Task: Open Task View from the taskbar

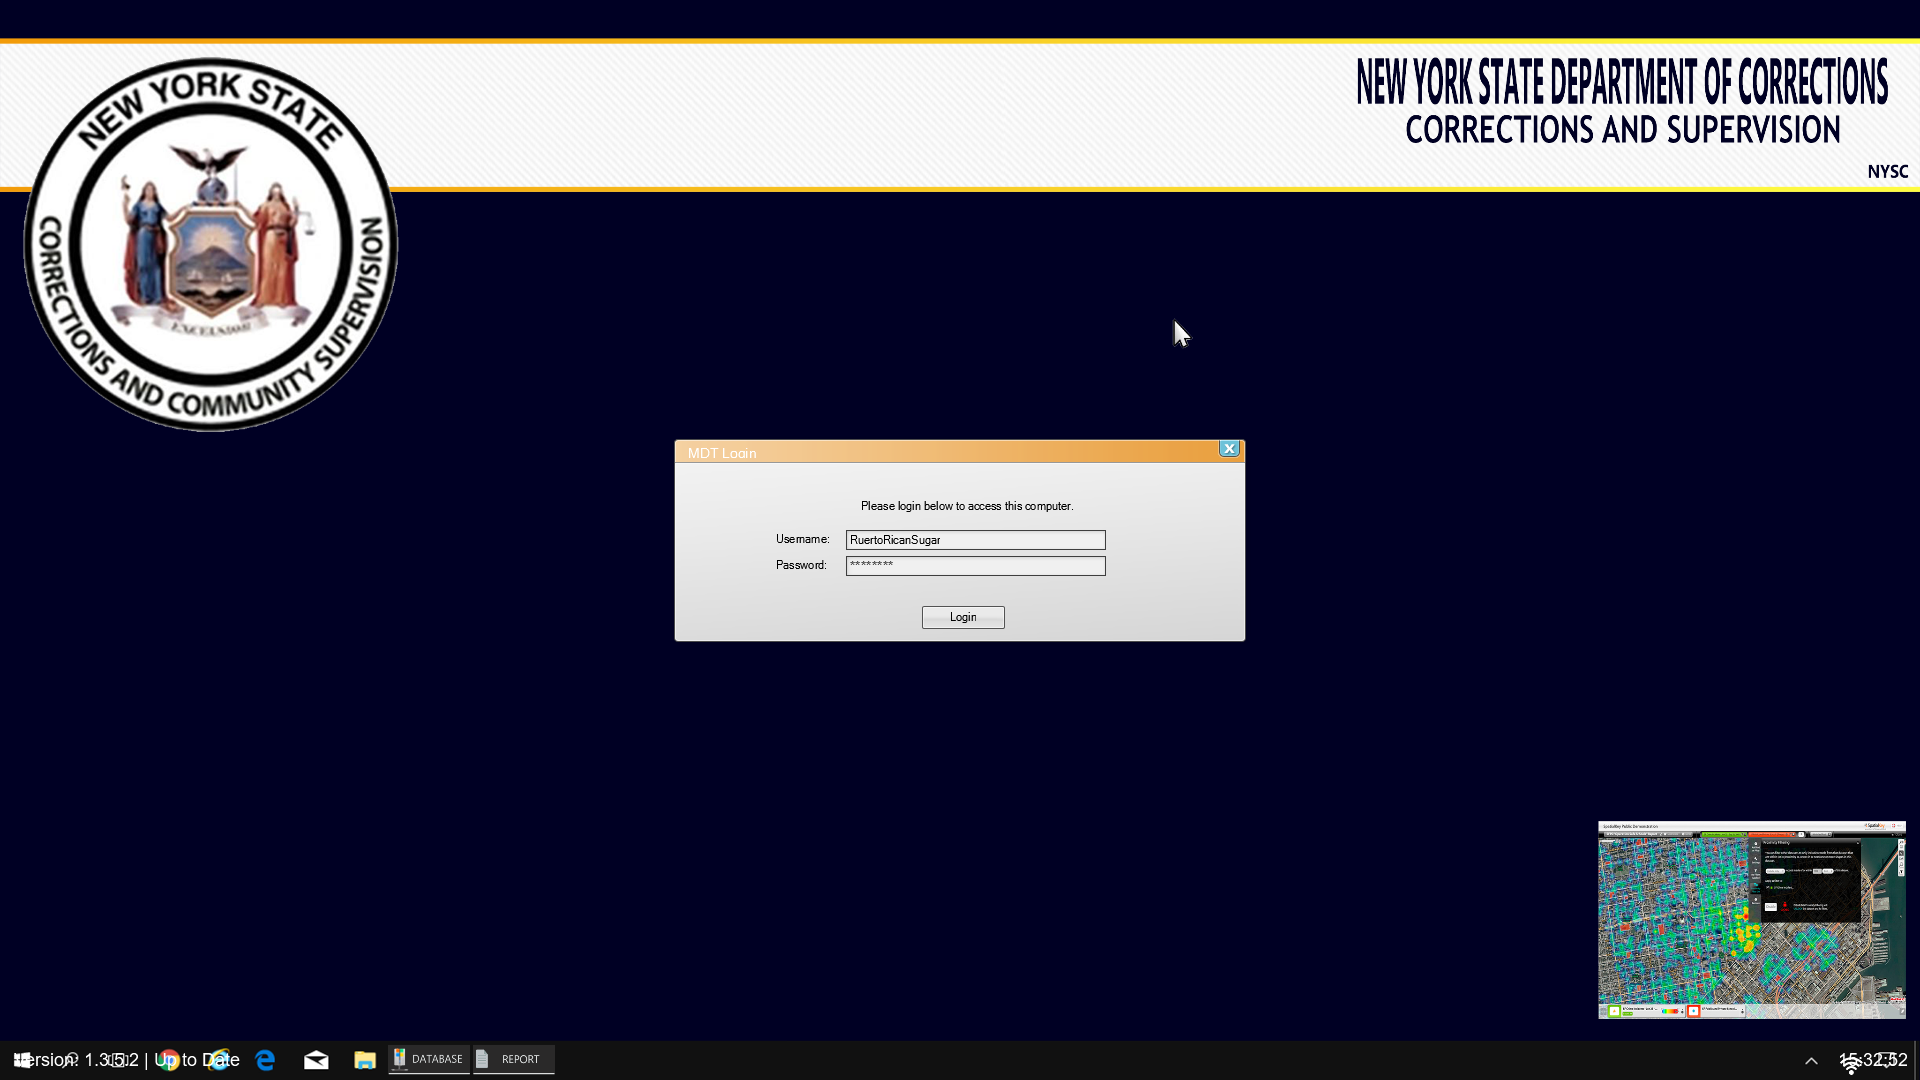Action: click(118, 1060)
